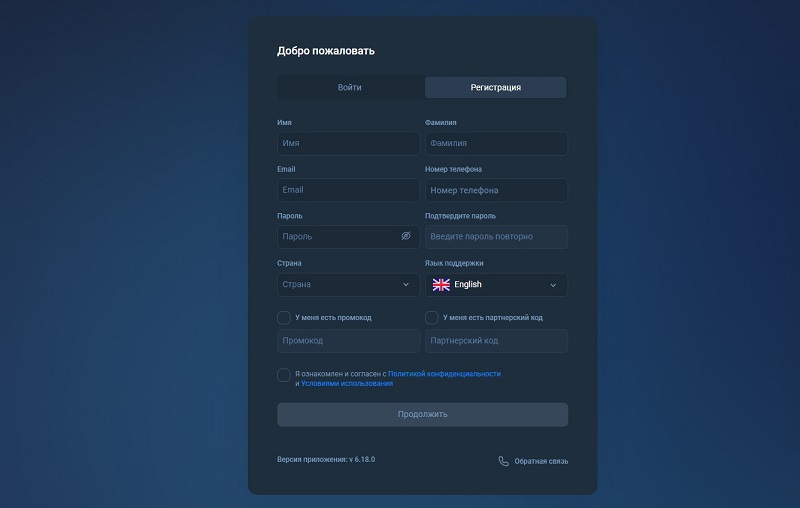
Task: Enable the У меня есть промокод checkbox
Action: (284, 318)
